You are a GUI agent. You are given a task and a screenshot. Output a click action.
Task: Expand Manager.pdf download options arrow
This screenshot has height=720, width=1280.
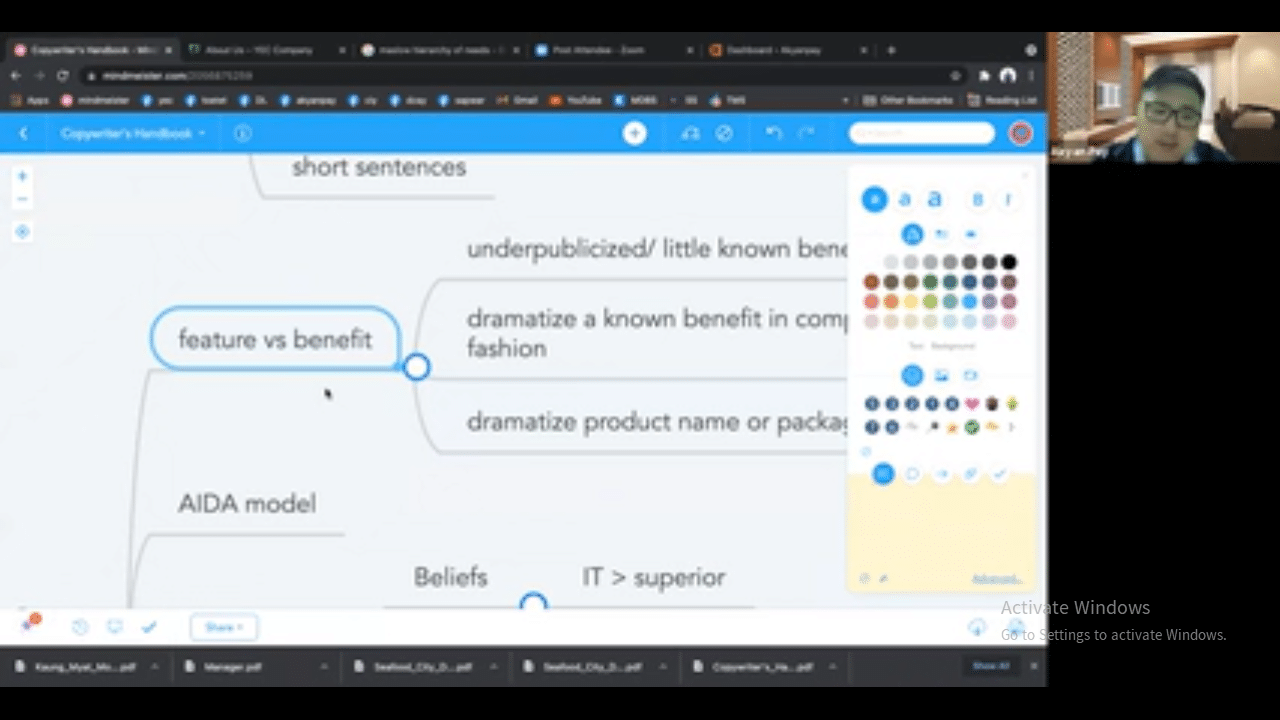324,666
